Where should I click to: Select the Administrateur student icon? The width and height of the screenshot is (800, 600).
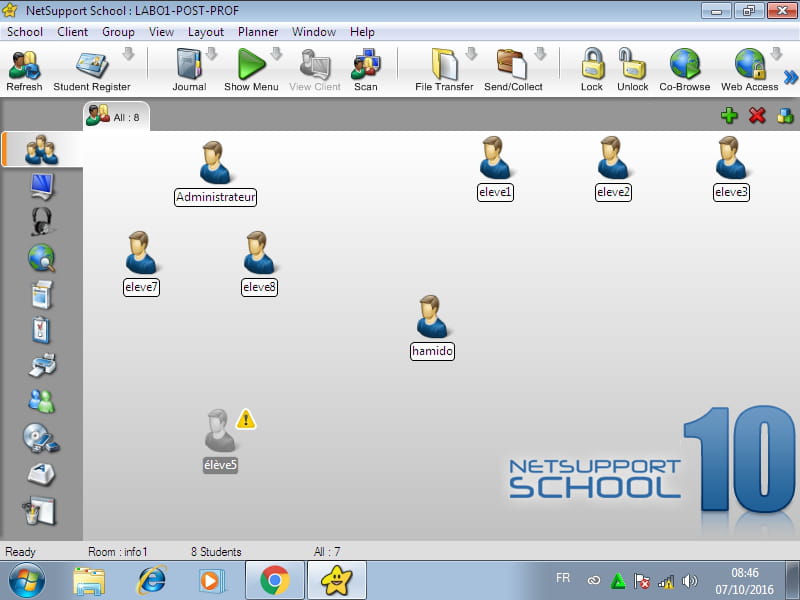tap(215, 173)
